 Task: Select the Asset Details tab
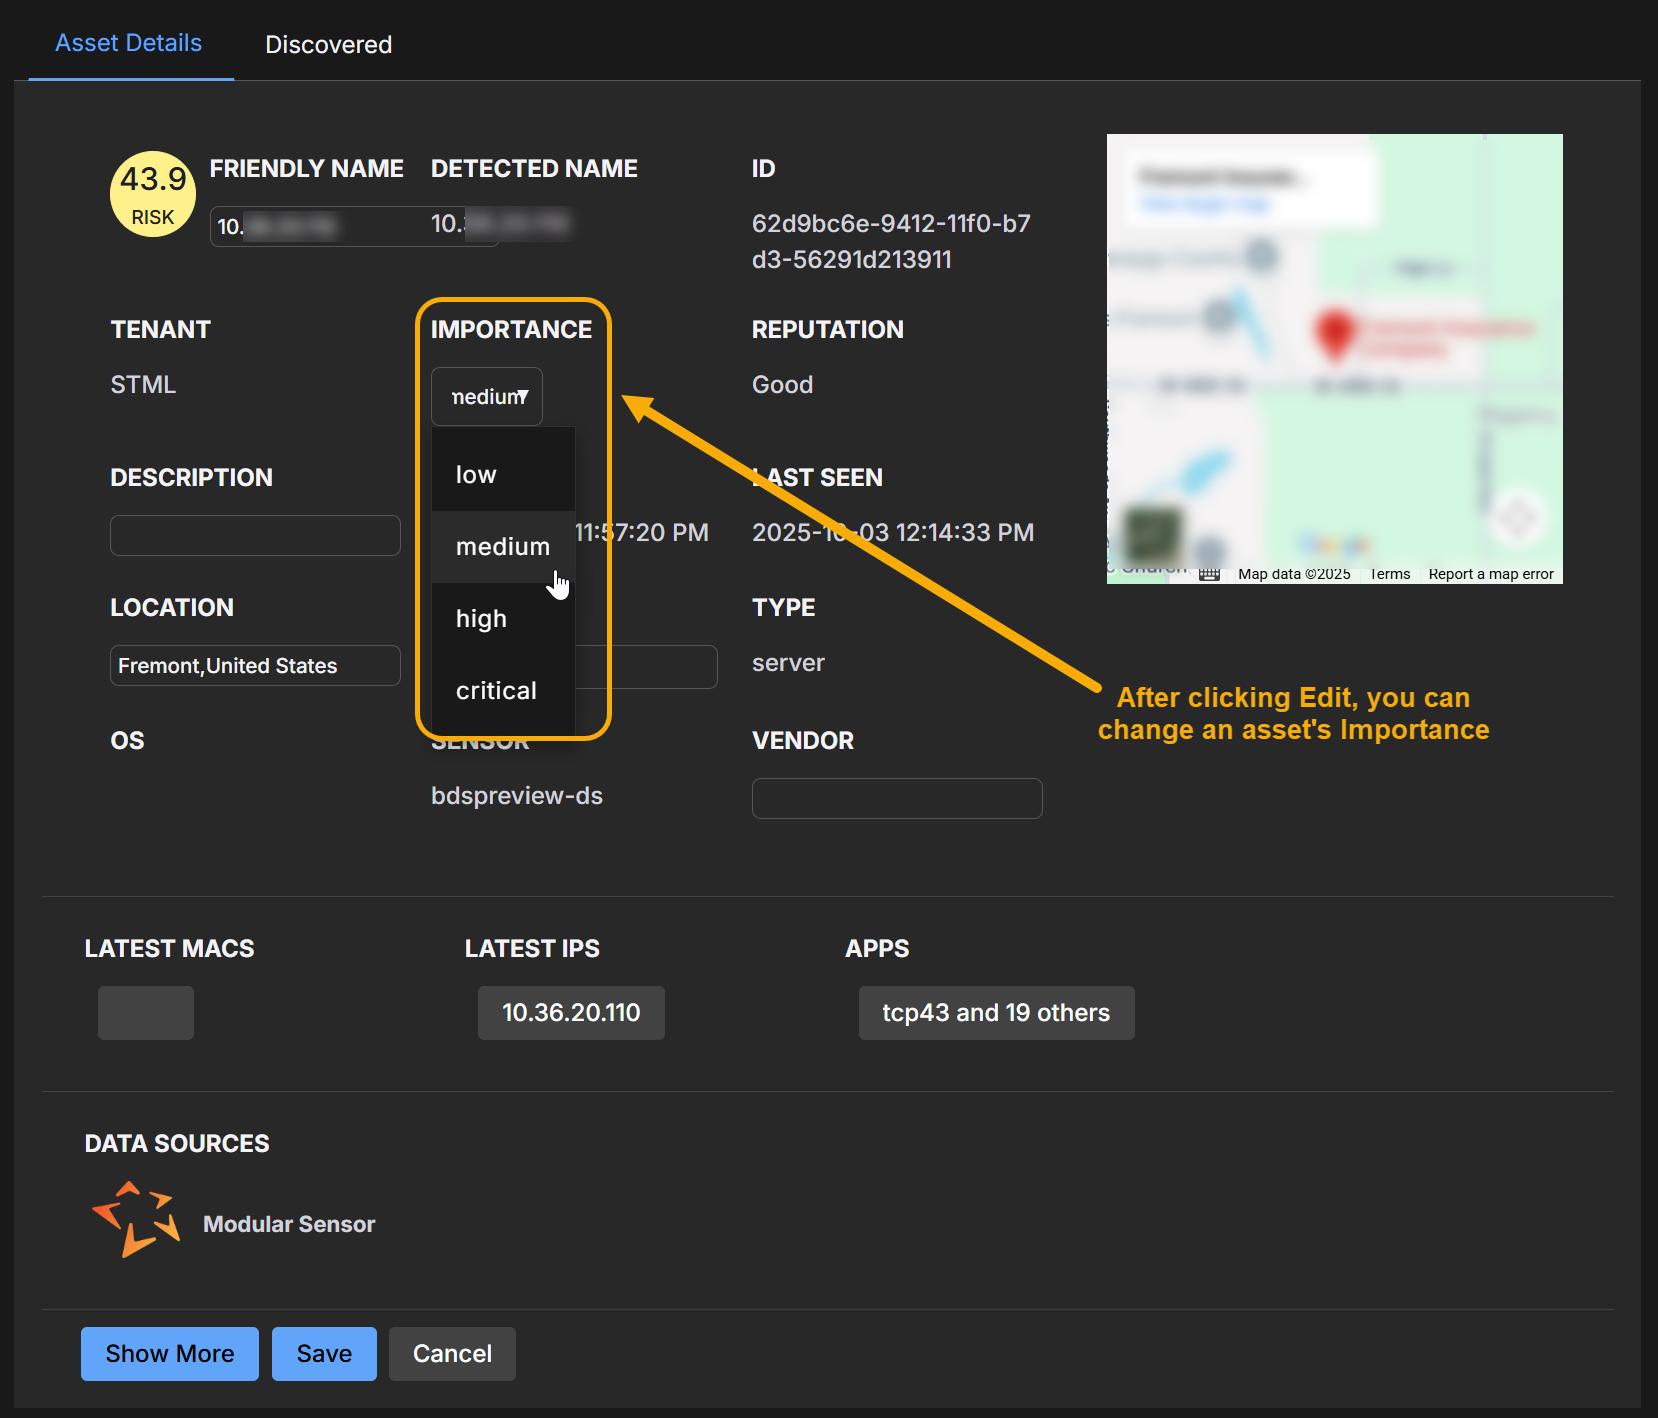(129, 43)
